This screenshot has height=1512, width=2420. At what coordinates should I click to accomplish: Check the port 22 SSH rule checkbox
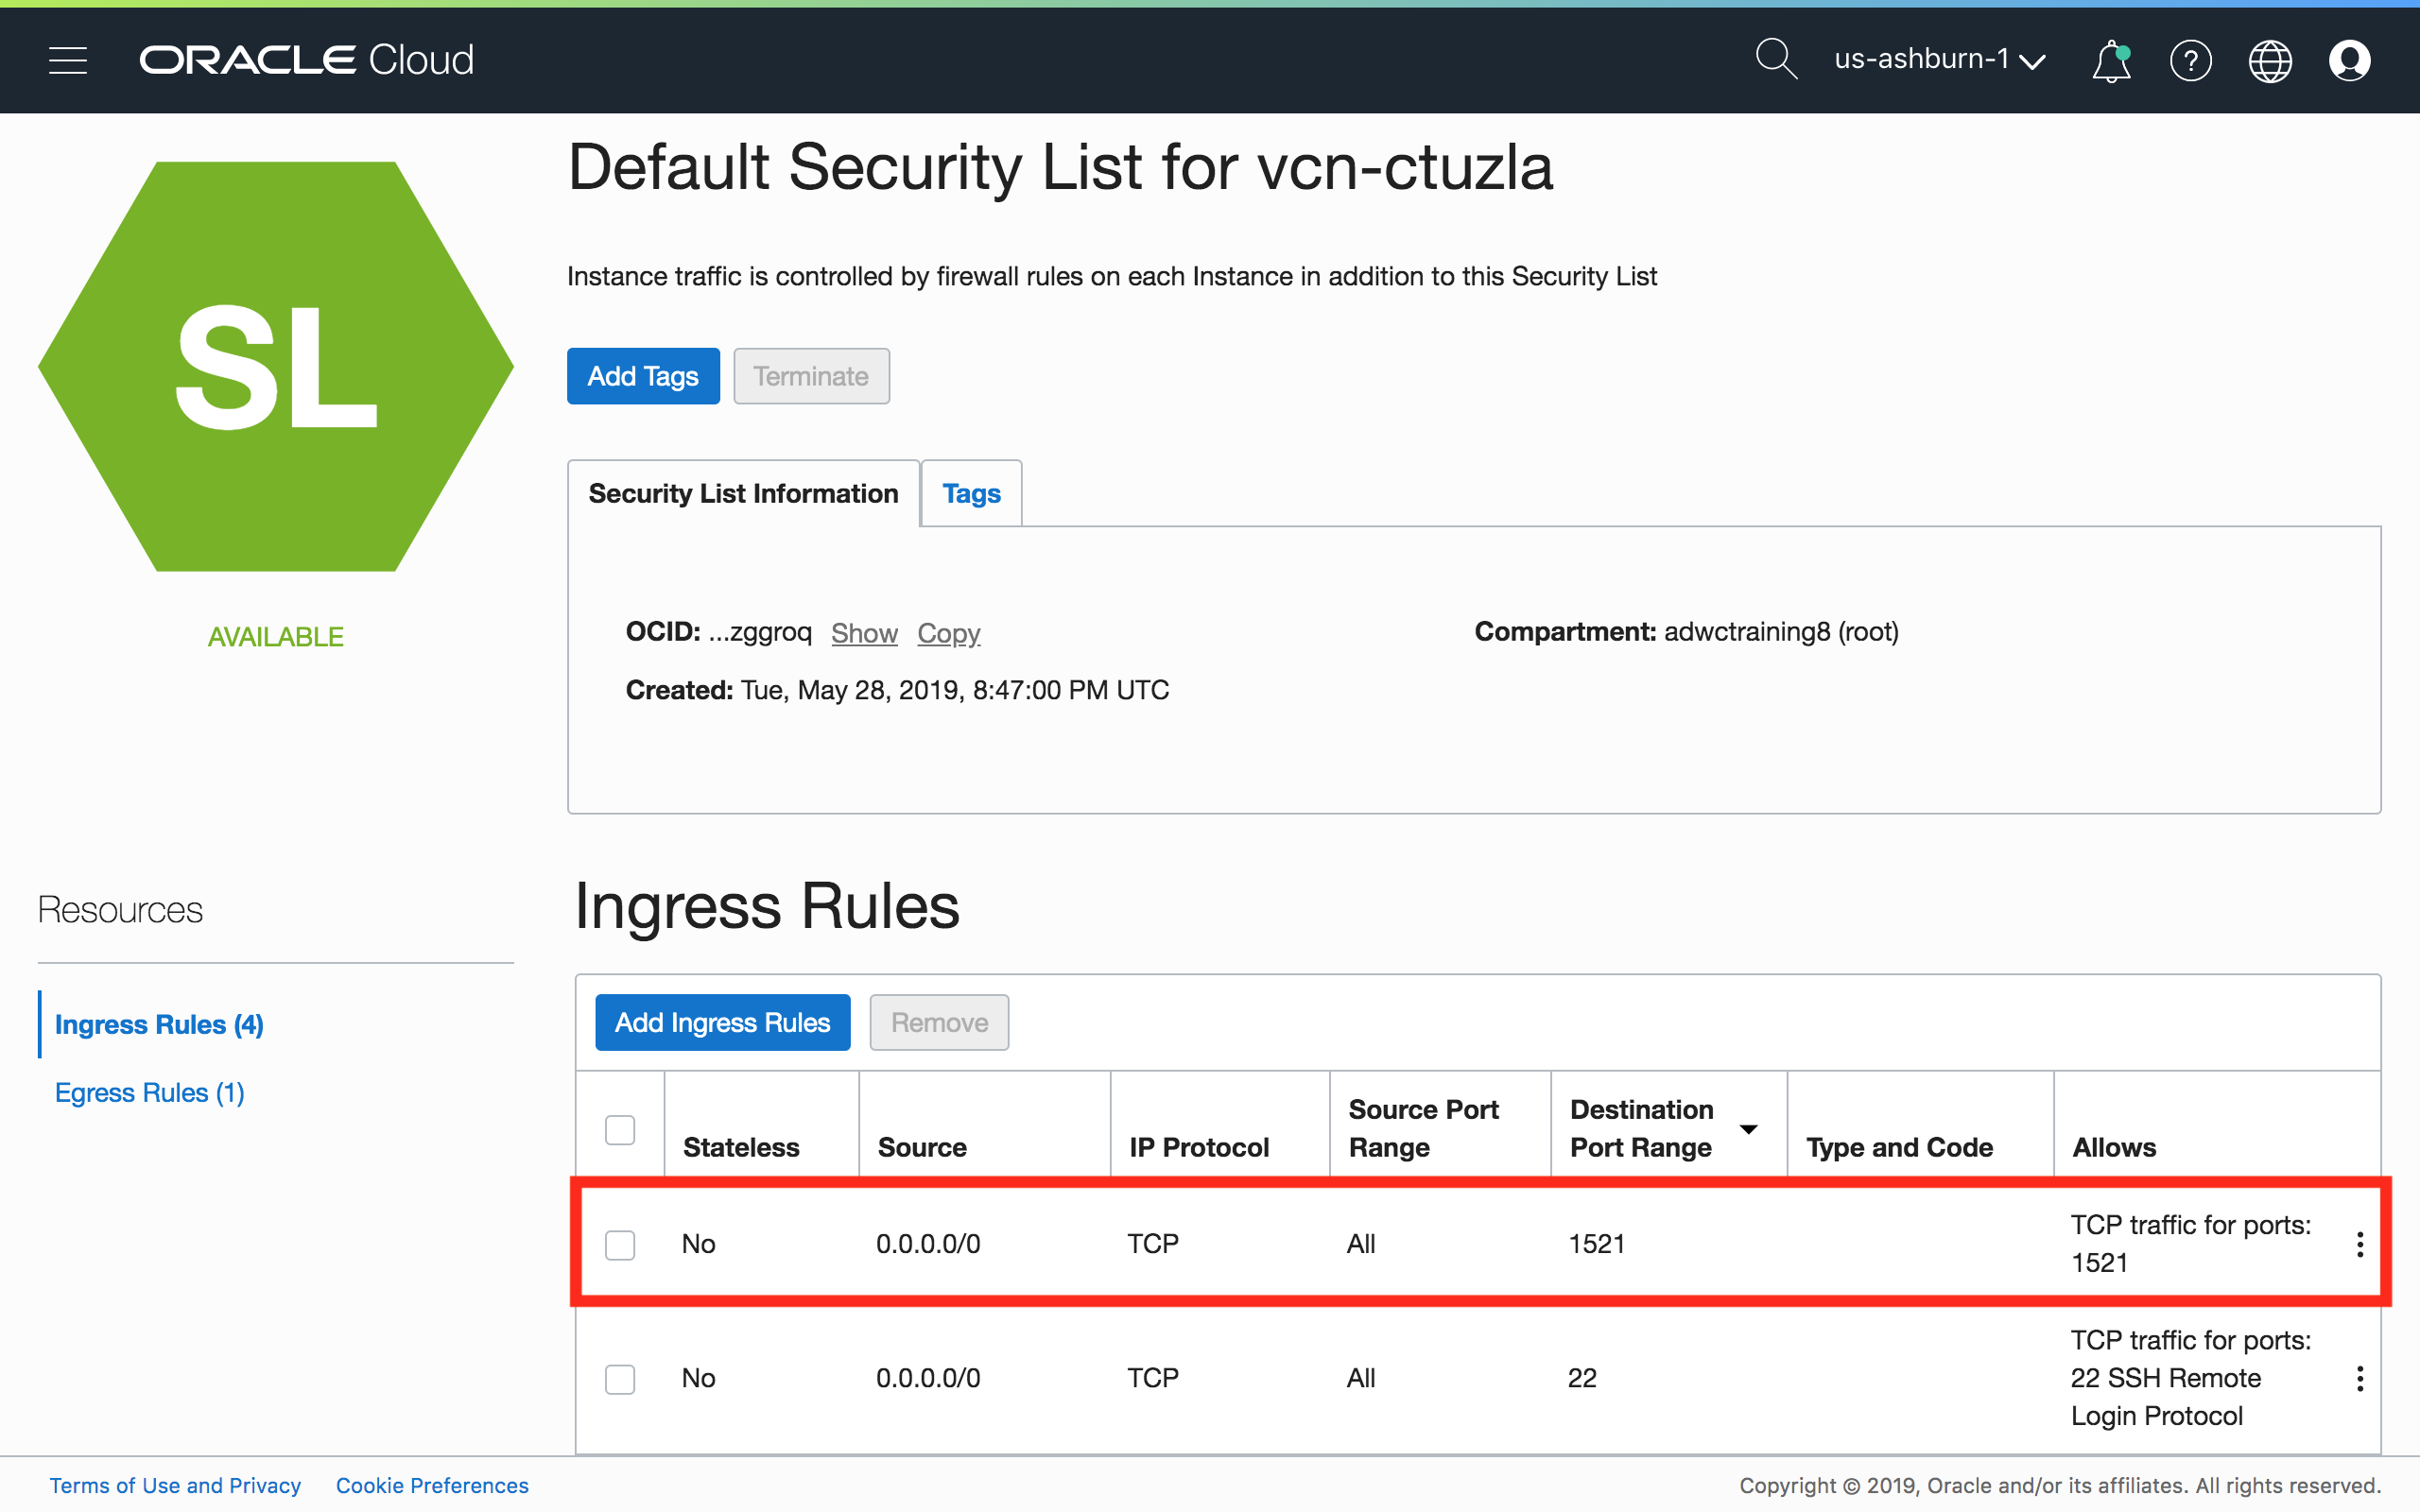pyautogui.click(x=620, y=1378)
